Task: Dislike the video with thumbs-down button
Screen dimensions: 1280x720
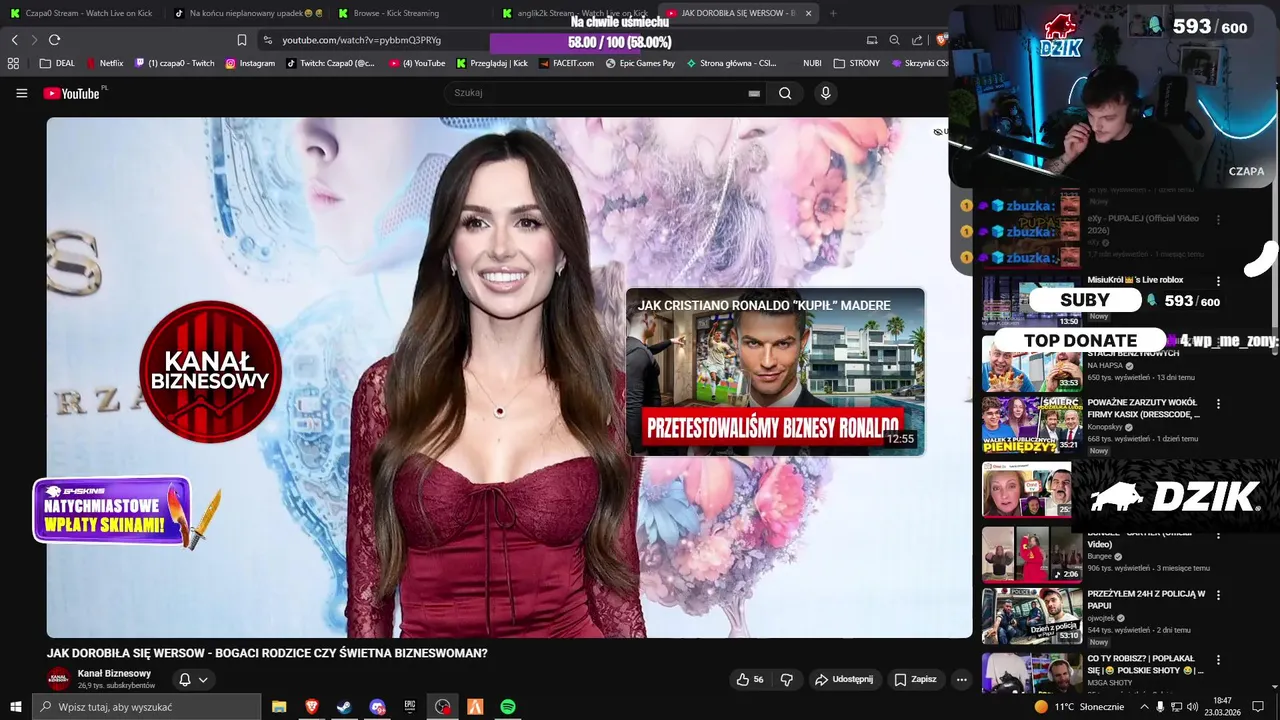Action: click(x=787, y=679)
